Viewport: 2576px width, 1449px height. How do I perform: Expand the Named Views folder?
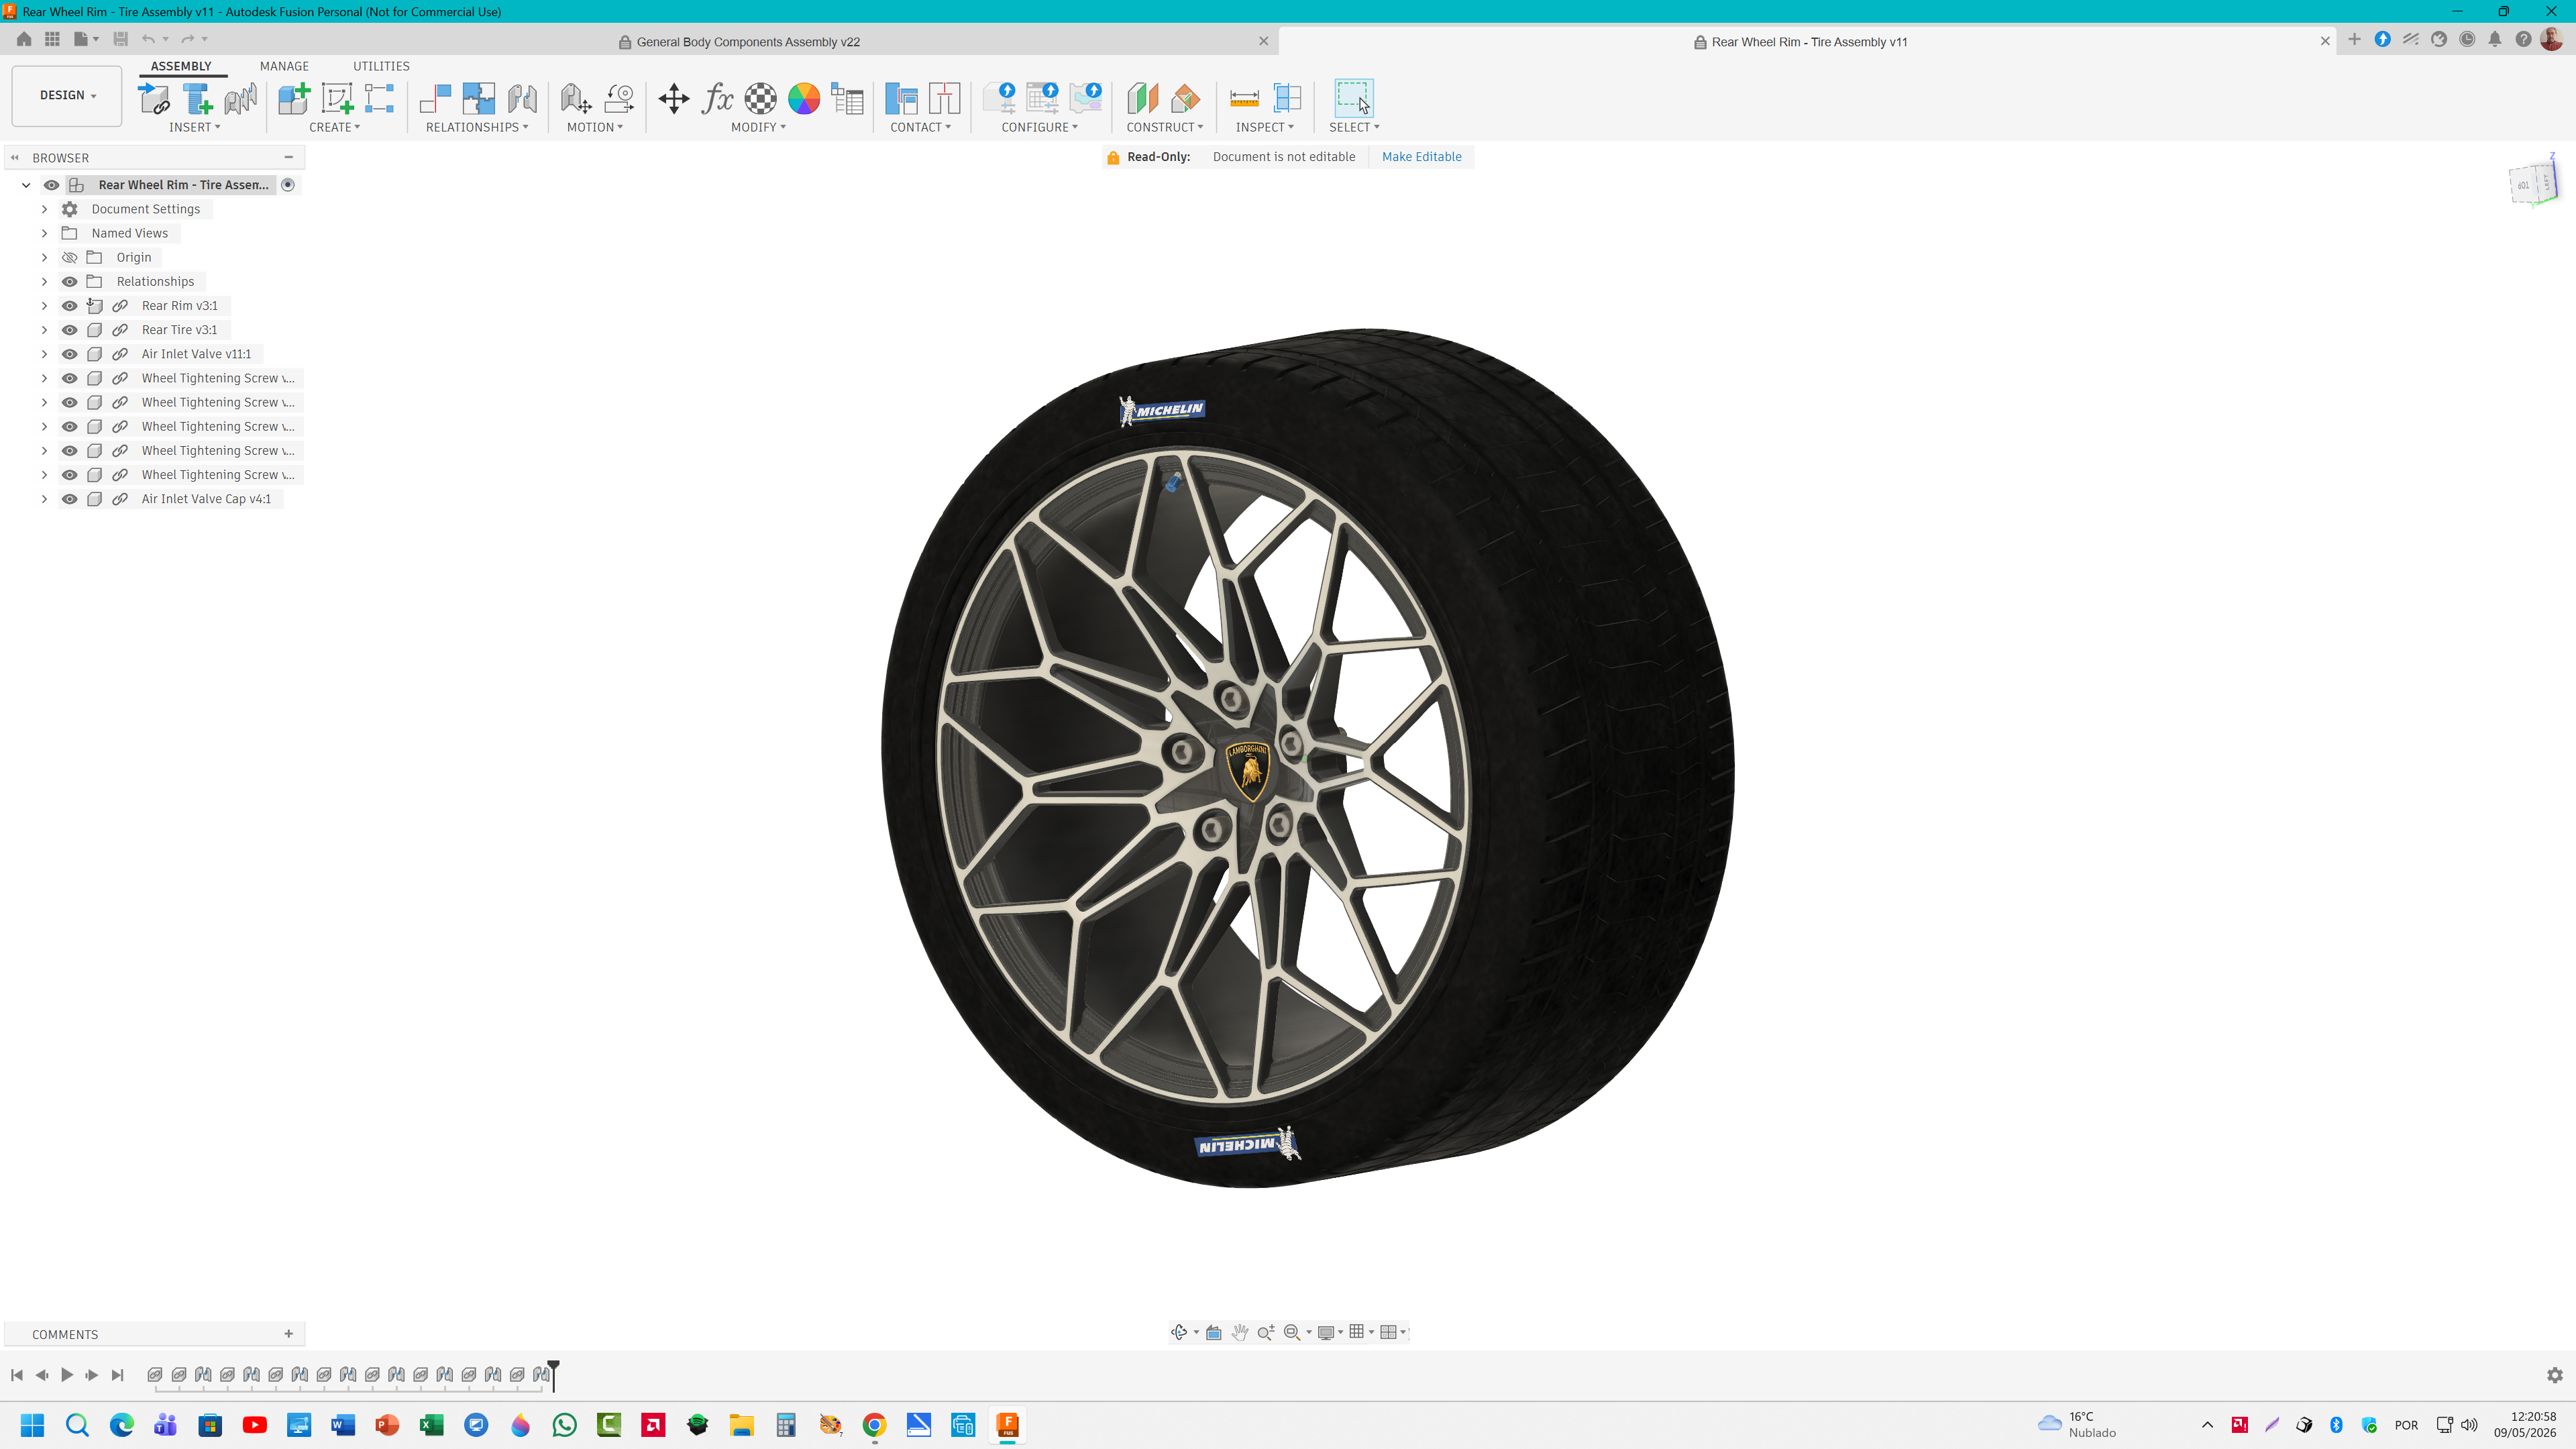pyautogui.click(x=44, y=233)
